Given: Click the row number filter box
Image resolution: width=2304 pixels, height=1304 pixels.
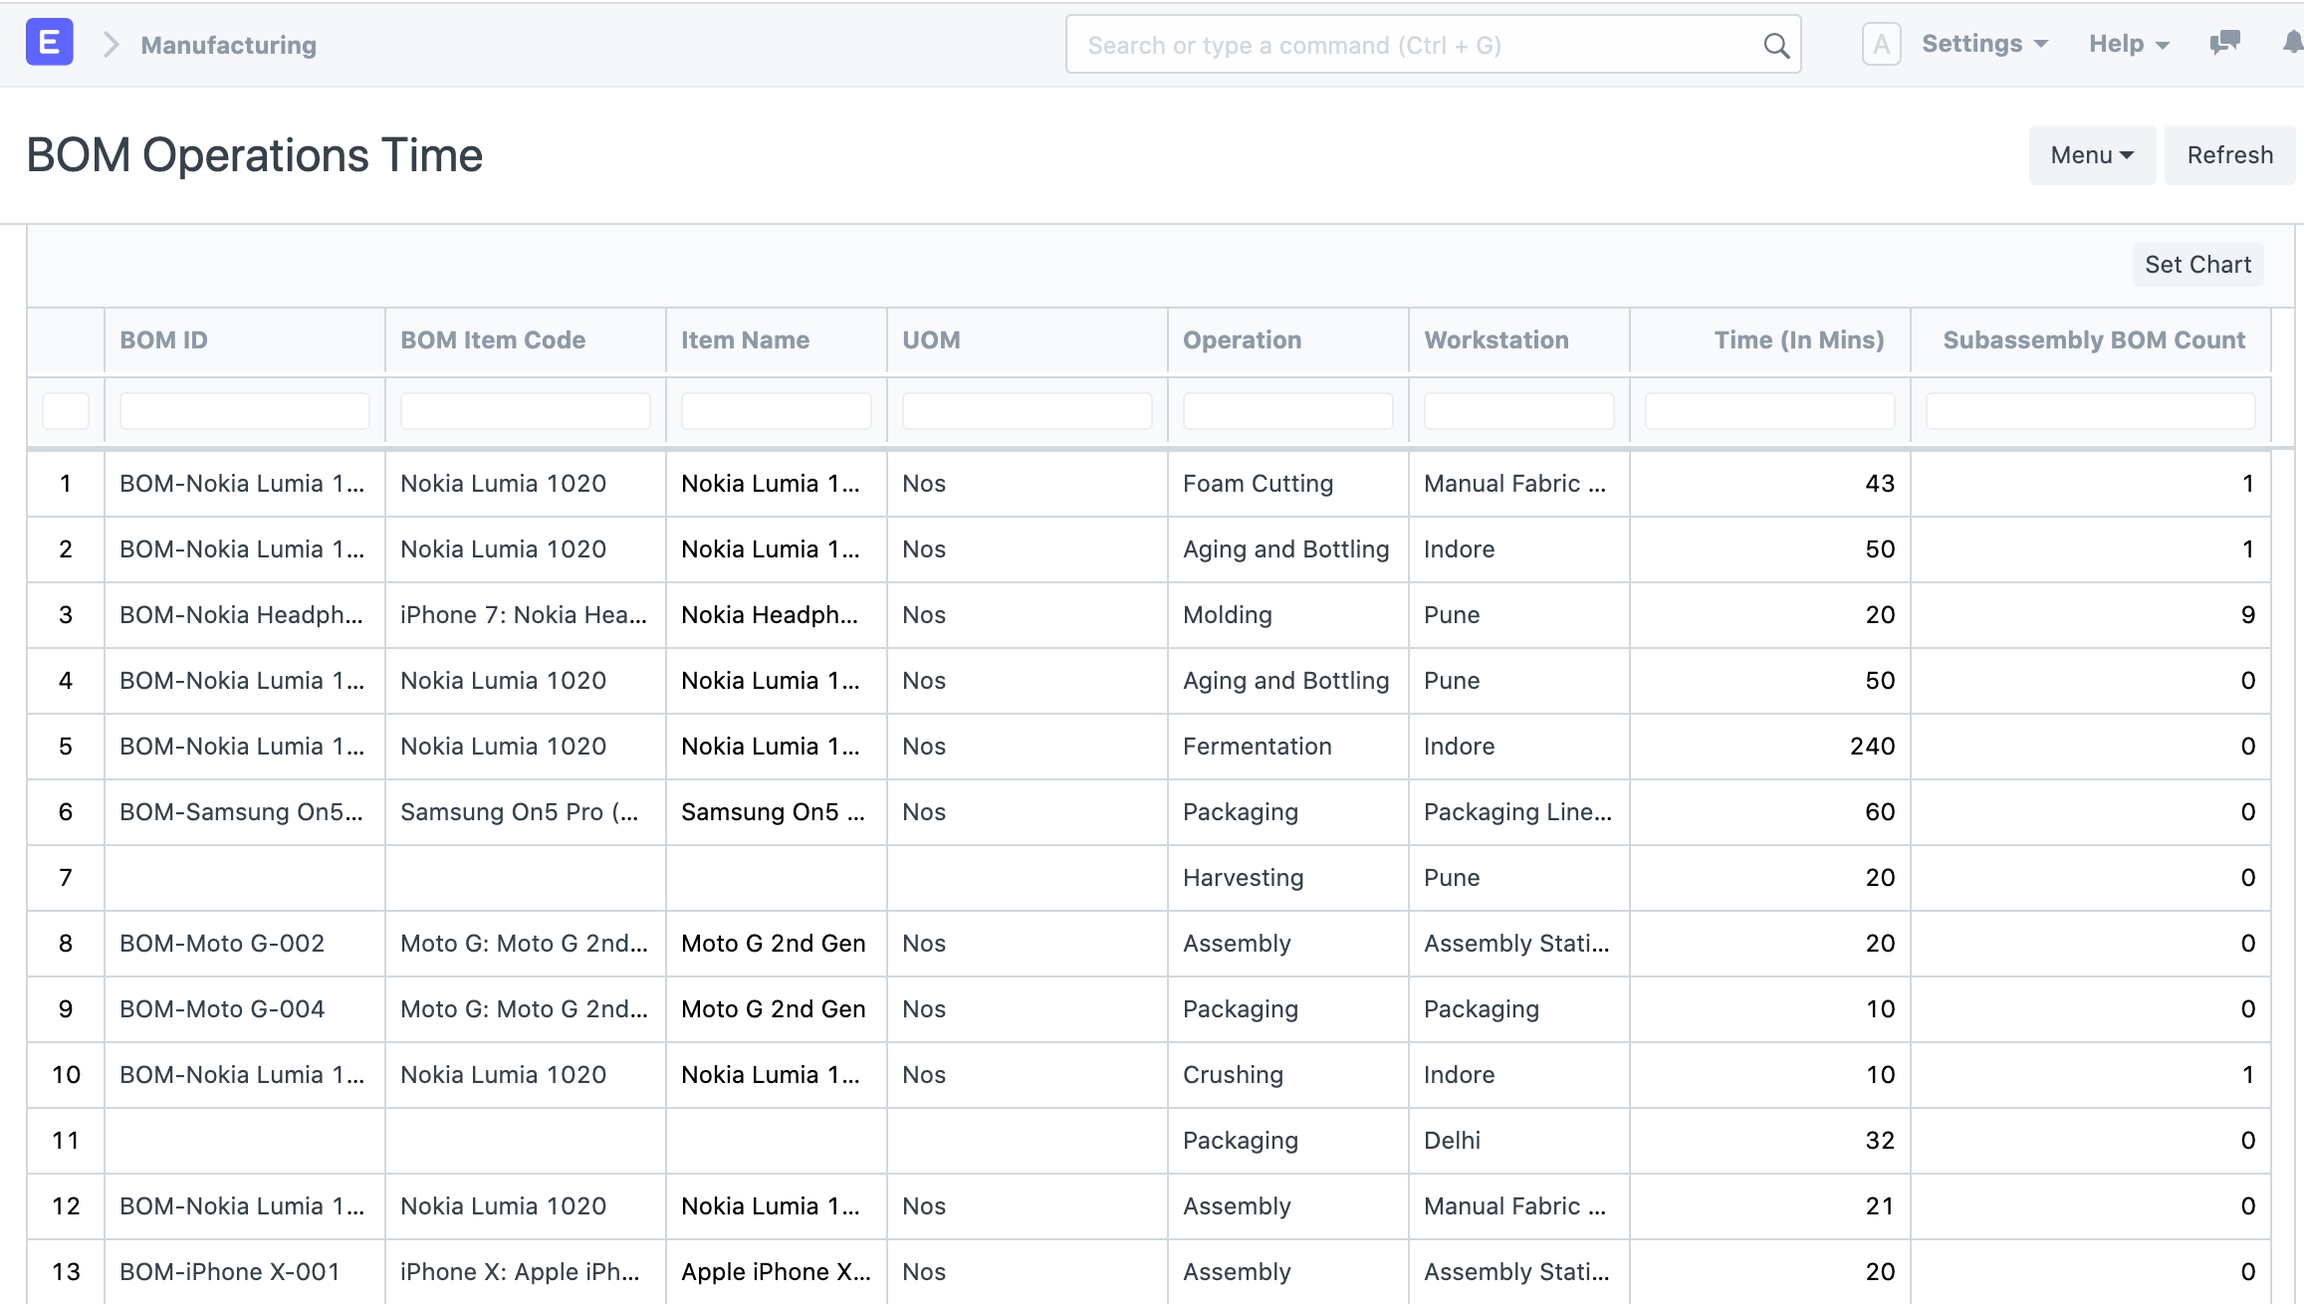Looking at the screenshot, I should click(x=66, y=411).
